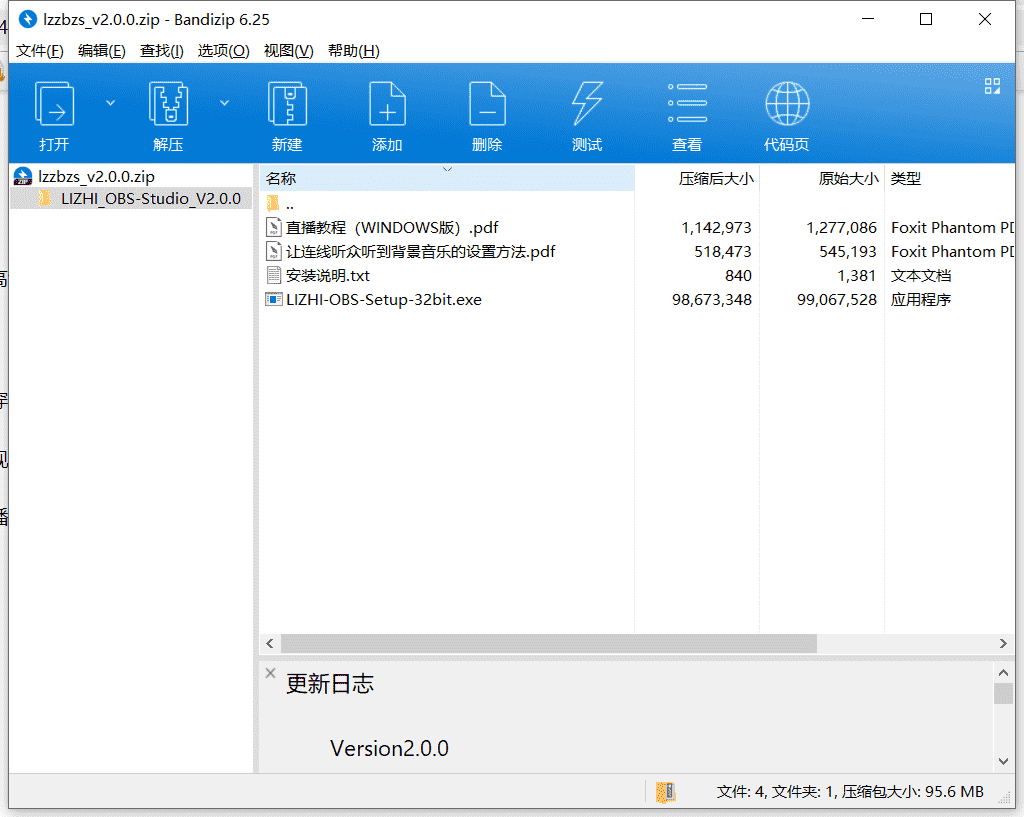Click the horizontal scrollbar left arrow

tap(270, 643)
